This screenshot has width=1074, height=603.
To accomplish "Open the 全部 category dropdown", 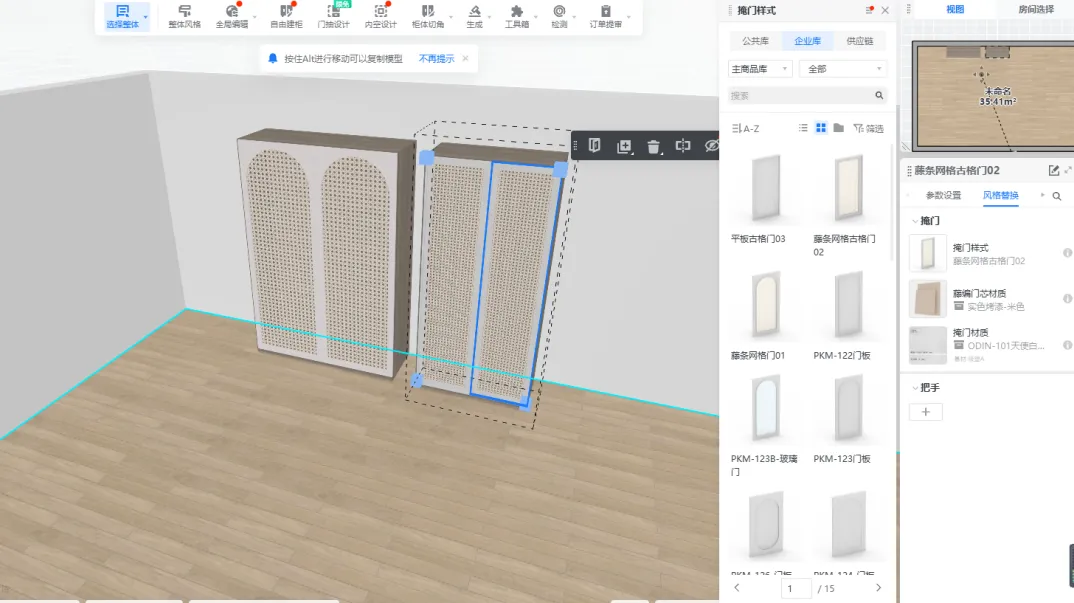I will coord(844,69).
